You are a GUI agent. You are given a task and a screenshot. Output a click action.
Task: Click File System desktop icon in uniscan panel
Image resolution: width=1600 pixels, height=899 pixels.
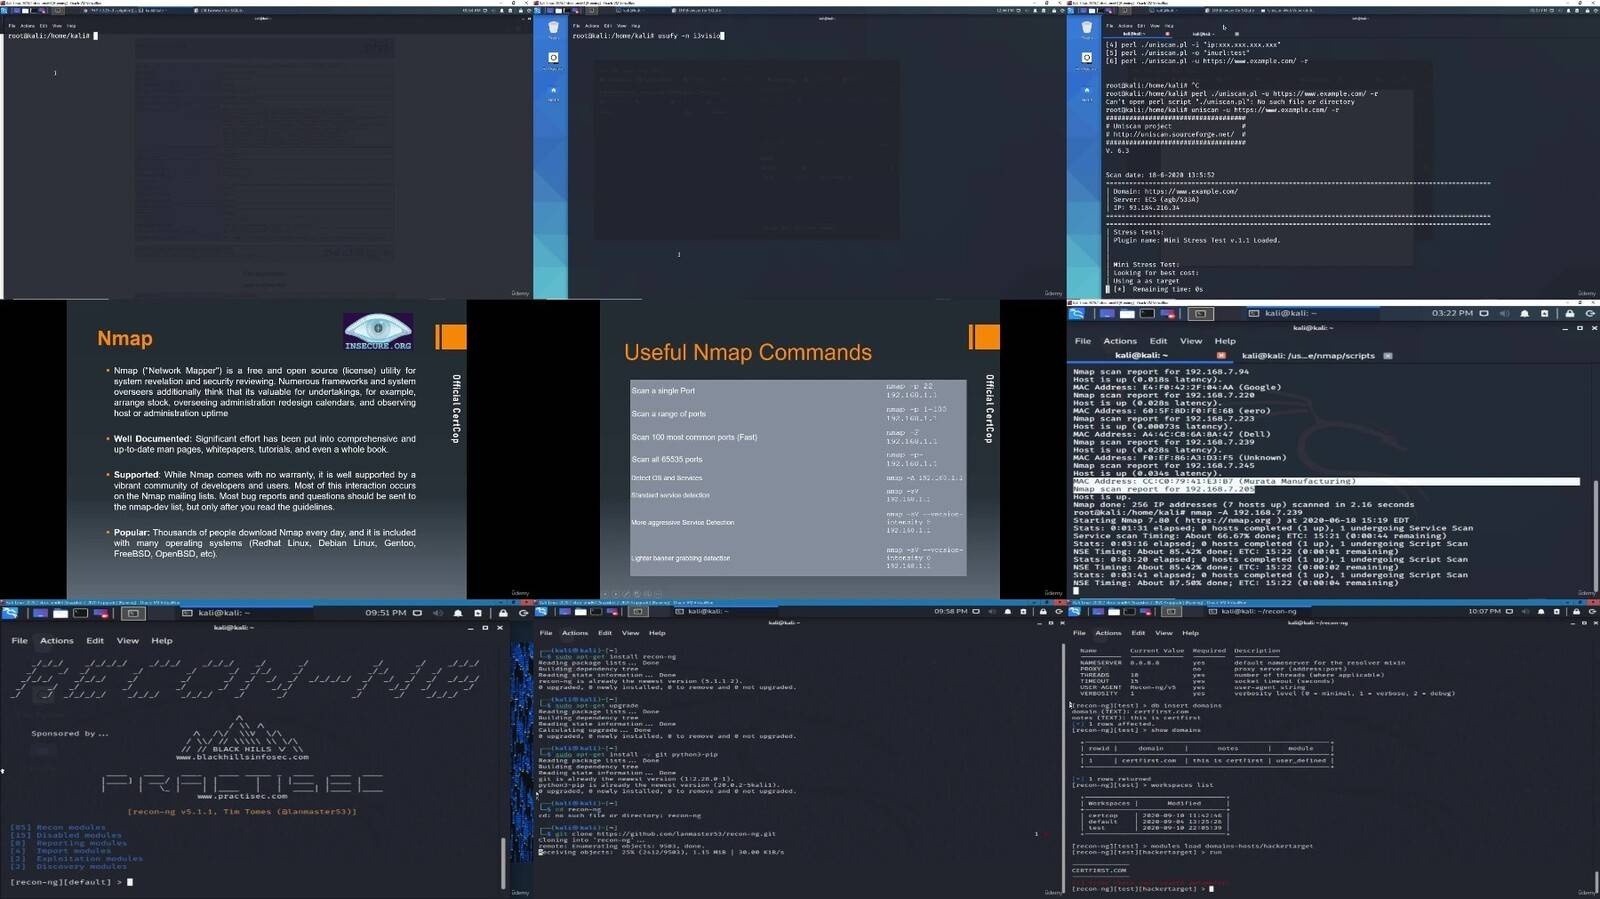[1087, 59]
